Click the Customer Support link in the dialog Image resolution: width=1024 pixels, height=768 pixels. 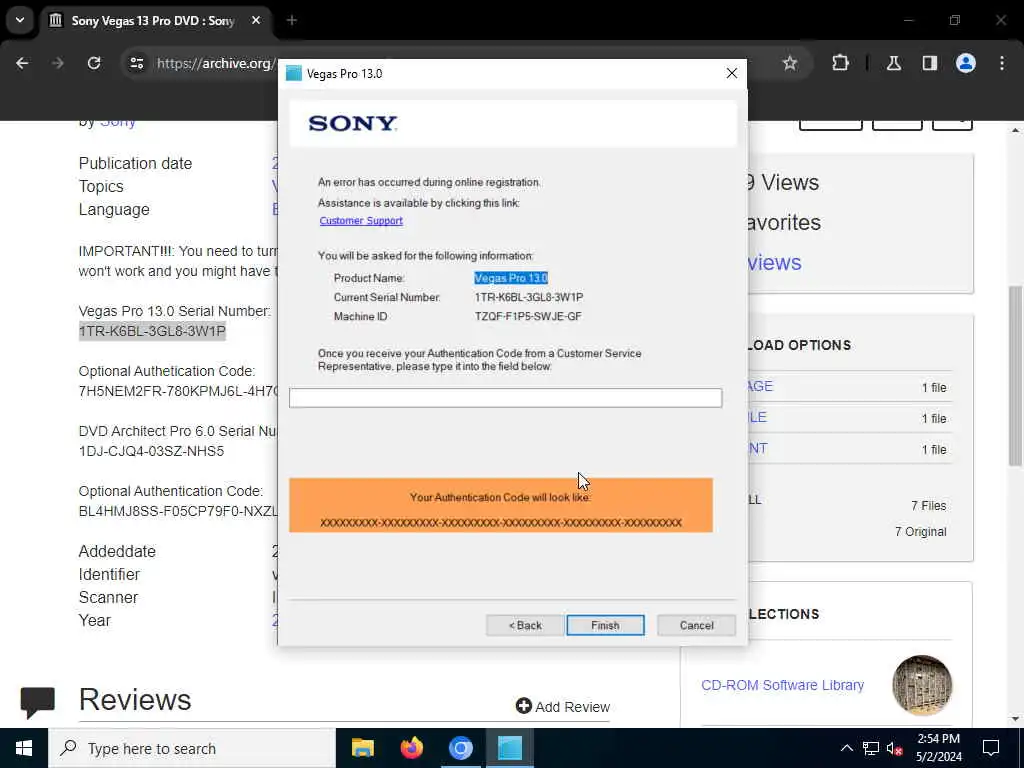pyautogui.click(x=360, y=221)
